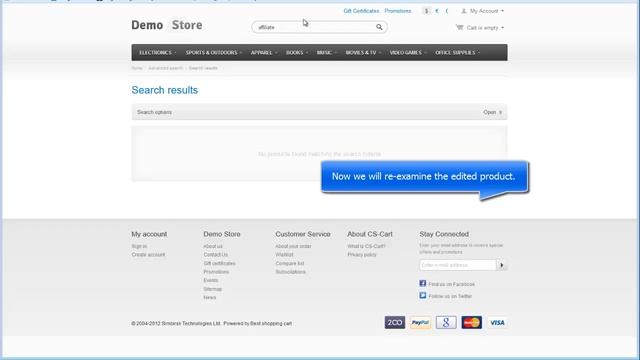Screen dimensions: 640x360
Task: Expand Search options with Open toggle
Action: pyautogui.click(x=493, y=112)
